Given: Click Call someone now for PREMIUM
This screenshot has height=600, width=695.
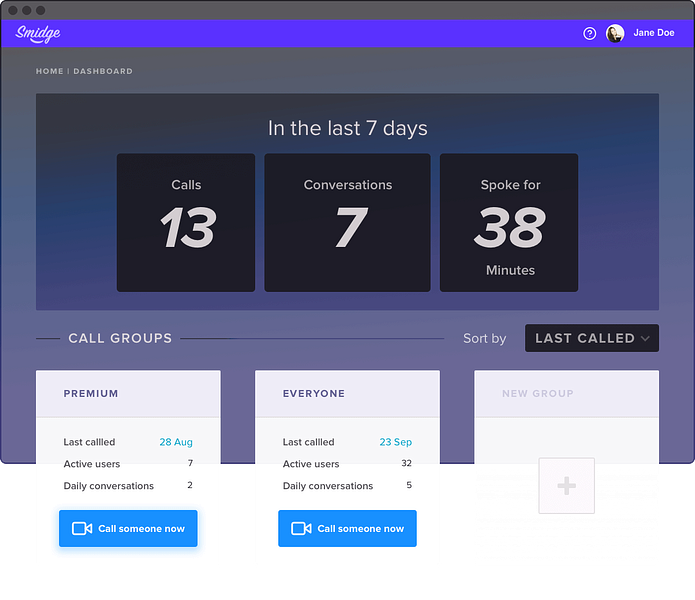Looking at the screenshot, I should pos(128,528).
